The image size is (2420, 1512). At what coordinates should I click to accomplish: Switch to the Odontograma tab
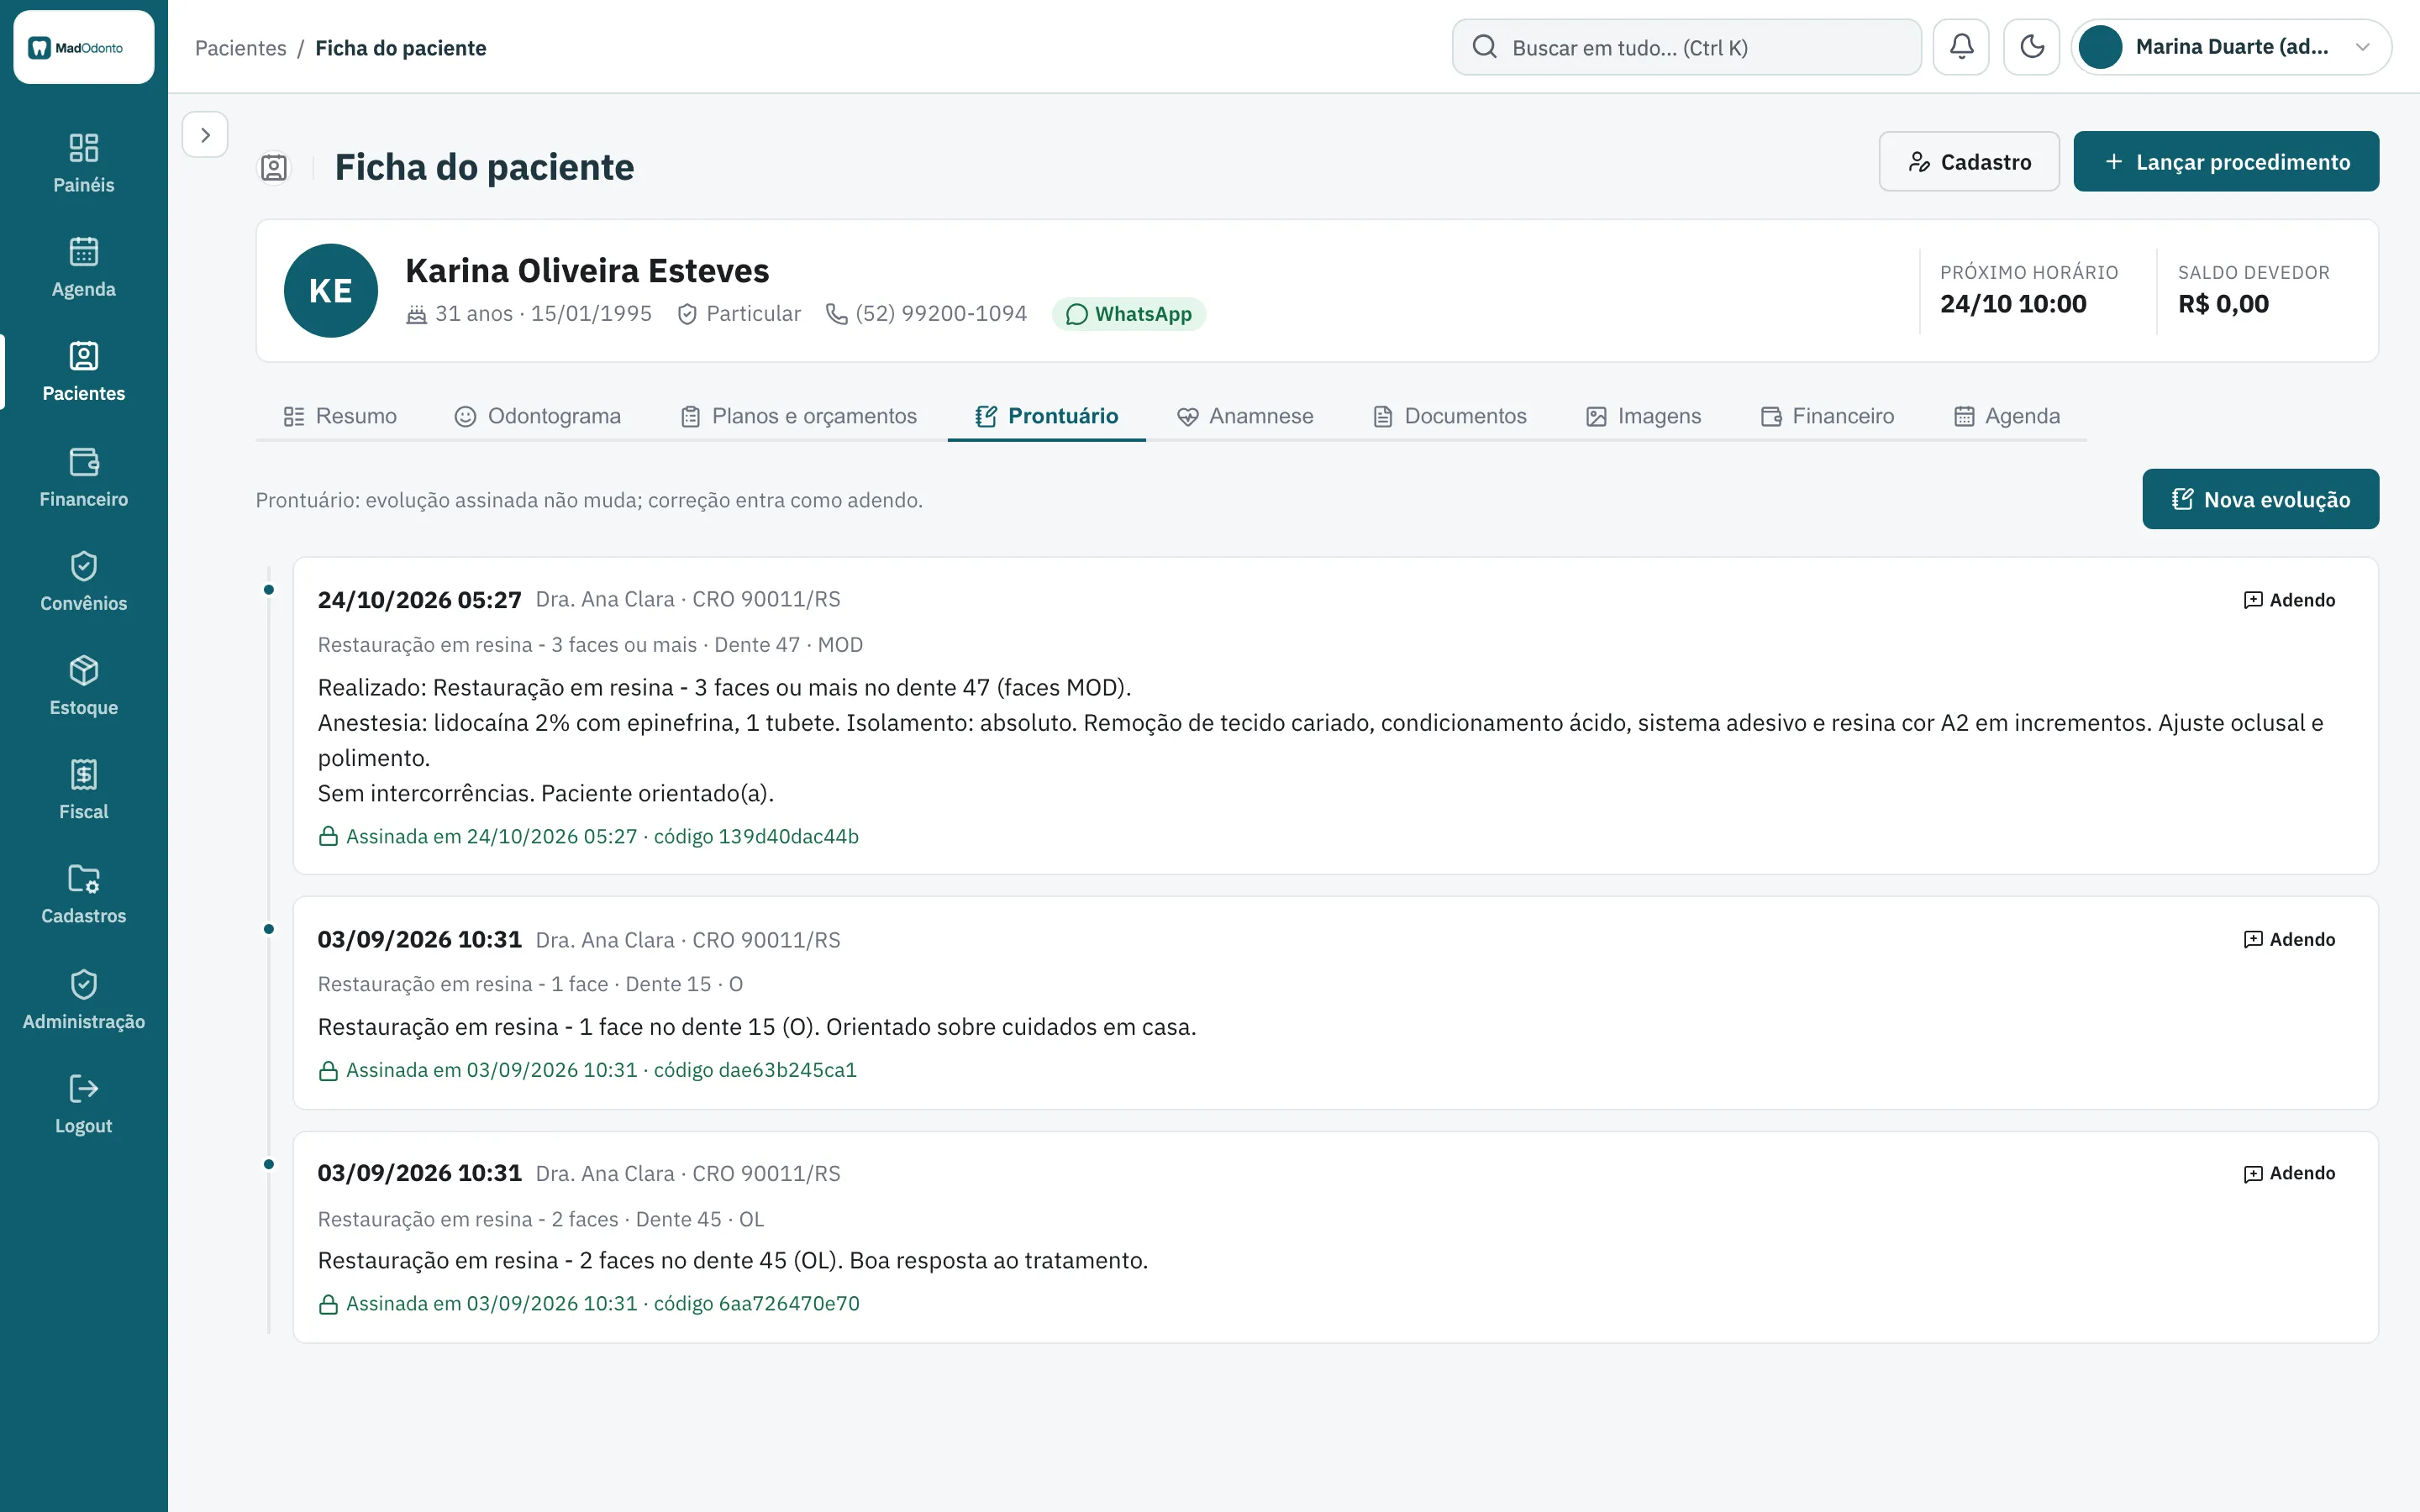tap(537, 416)
